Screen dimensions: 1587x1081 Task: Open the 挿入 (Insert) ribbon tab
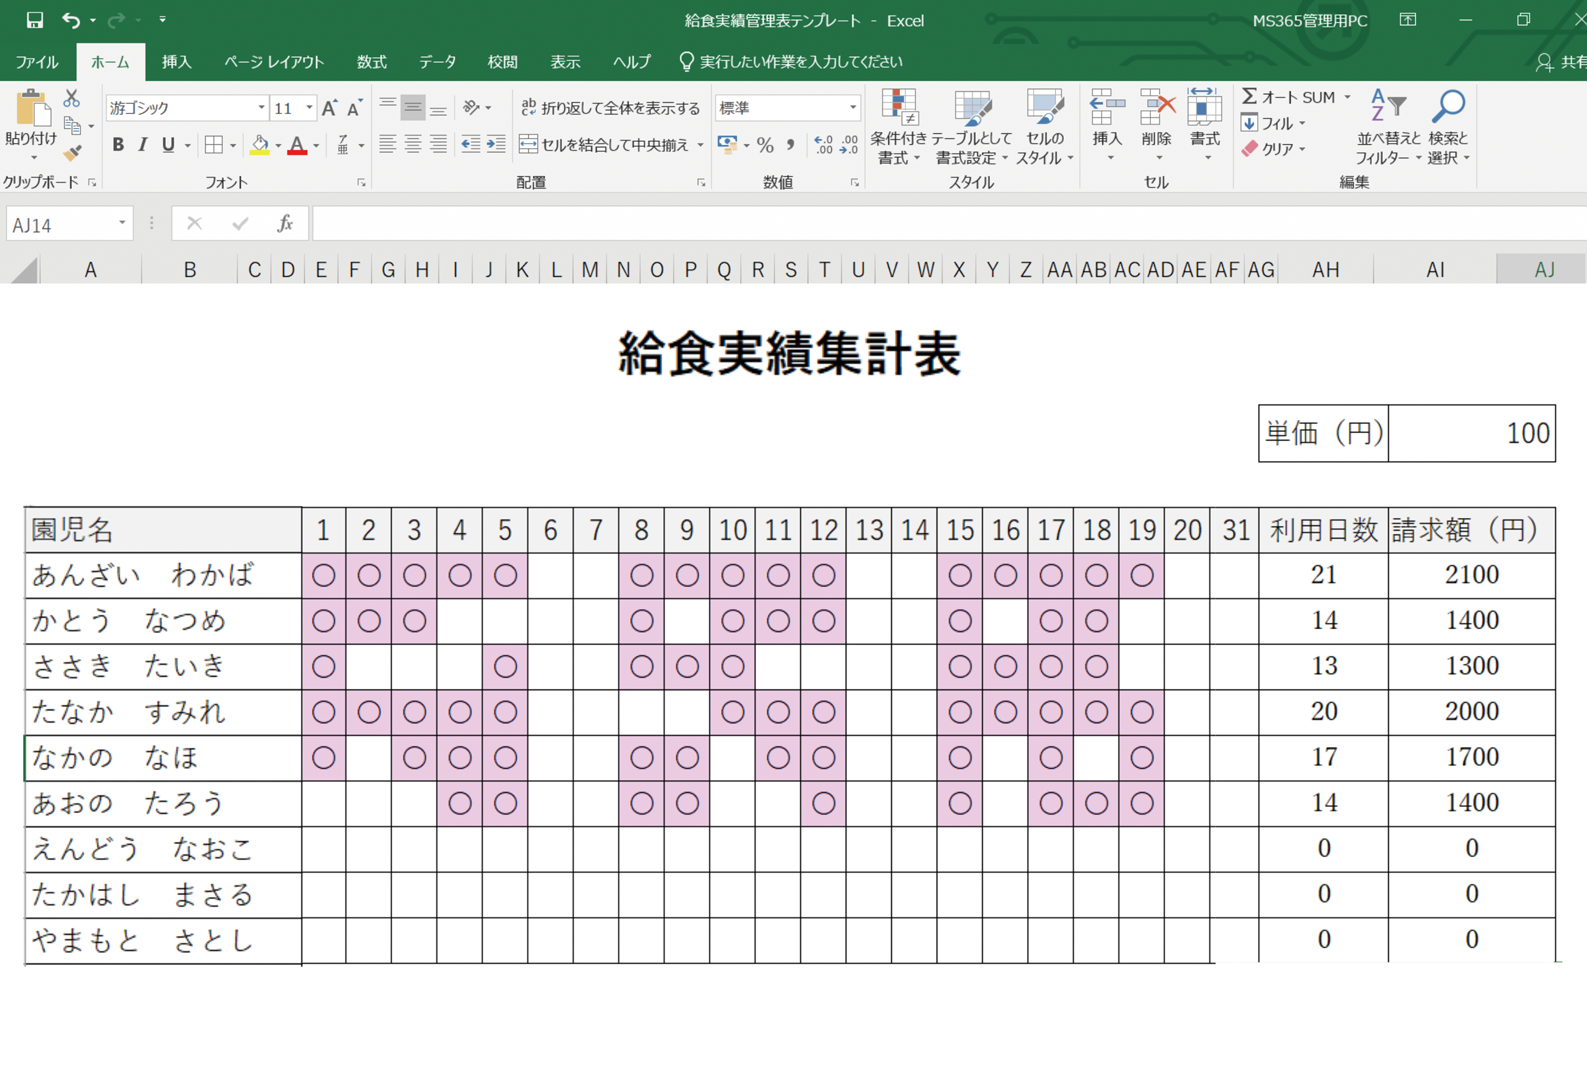point(176,62)
